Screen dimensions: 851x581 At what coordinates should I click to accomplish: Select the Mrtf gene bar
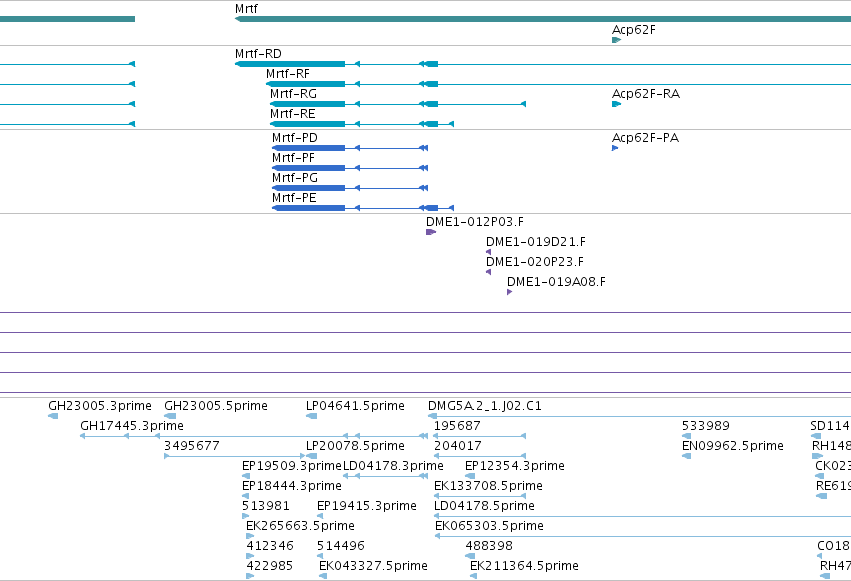(543, 19)
